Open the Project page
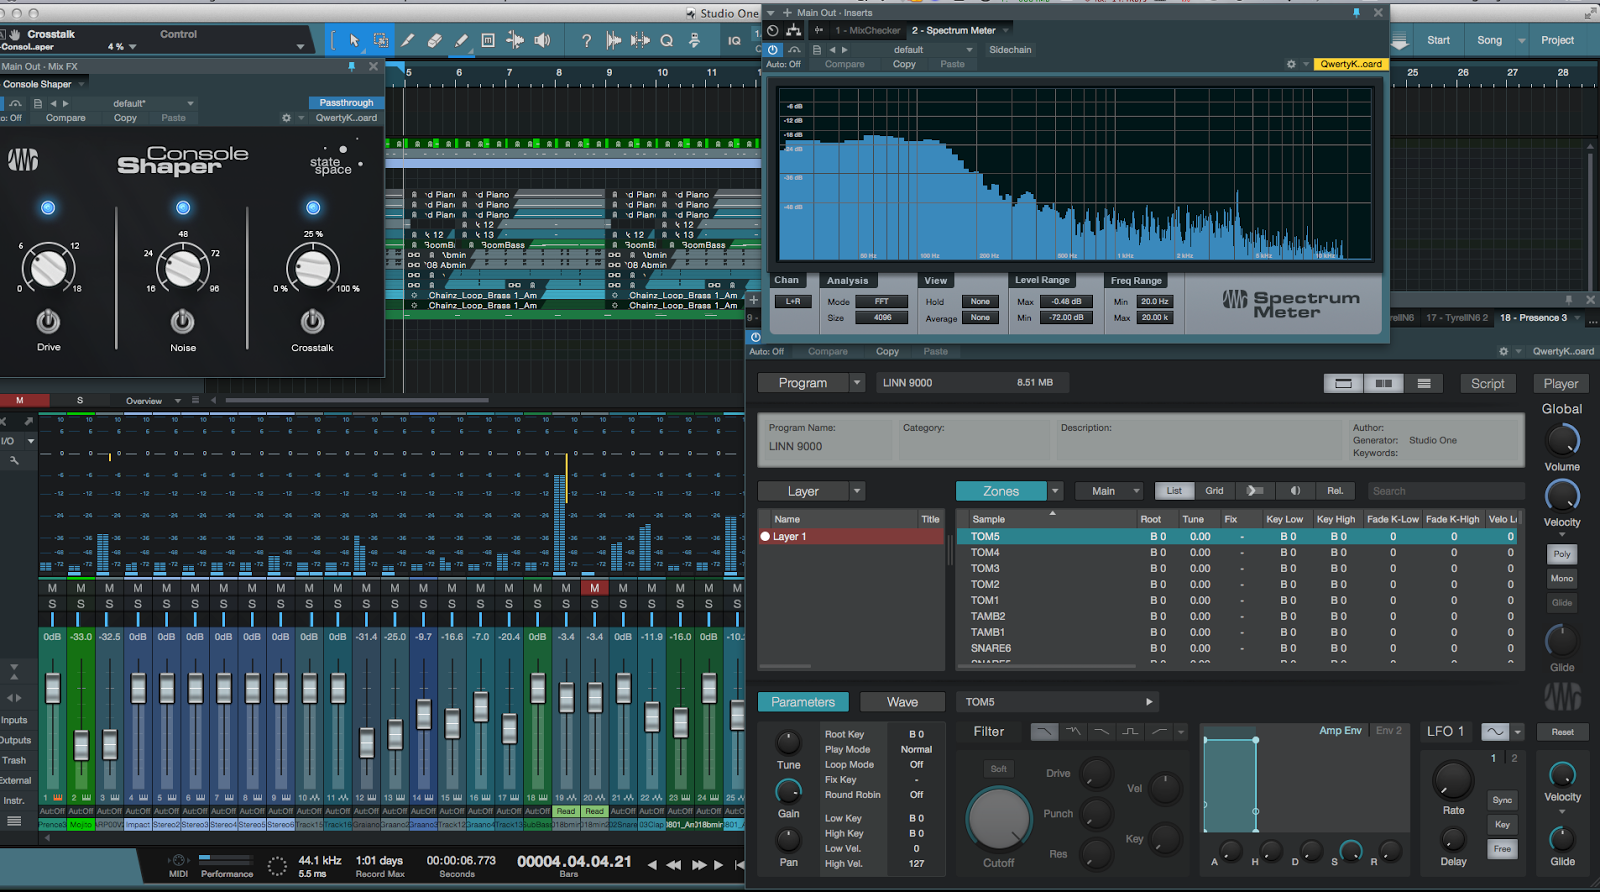This screenshot has width=1600, height=892. [1557, 40]
